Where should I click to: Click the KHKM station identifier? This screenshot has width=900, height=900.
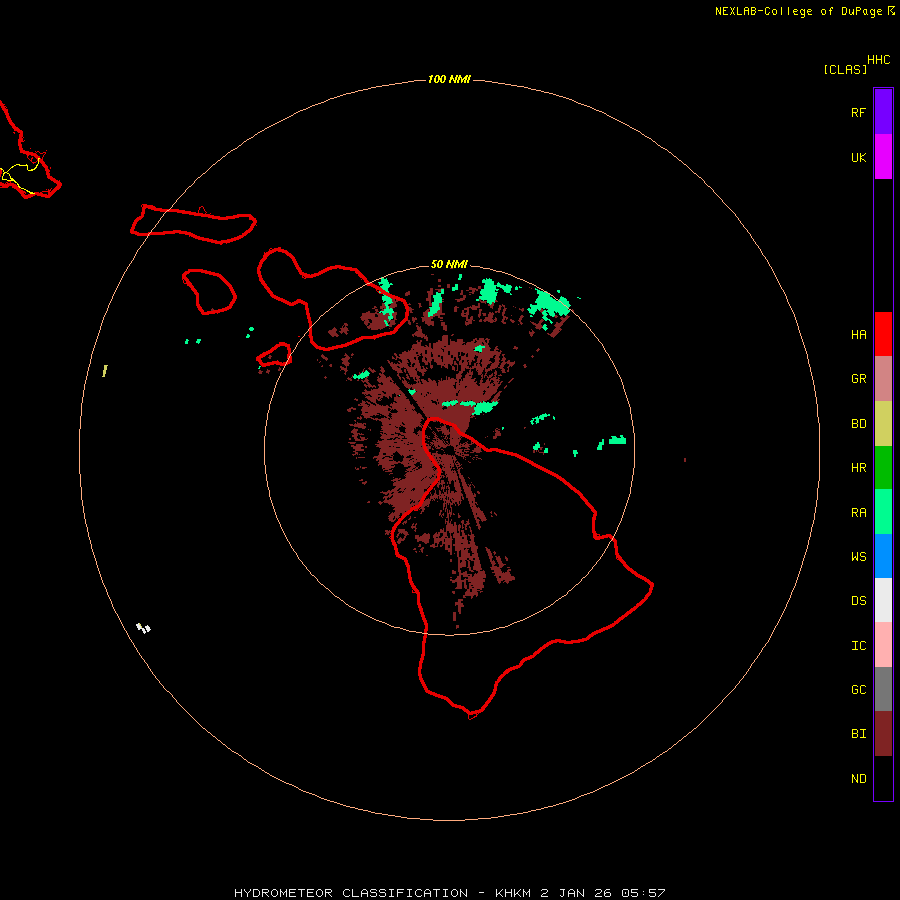tap(513, 893)
